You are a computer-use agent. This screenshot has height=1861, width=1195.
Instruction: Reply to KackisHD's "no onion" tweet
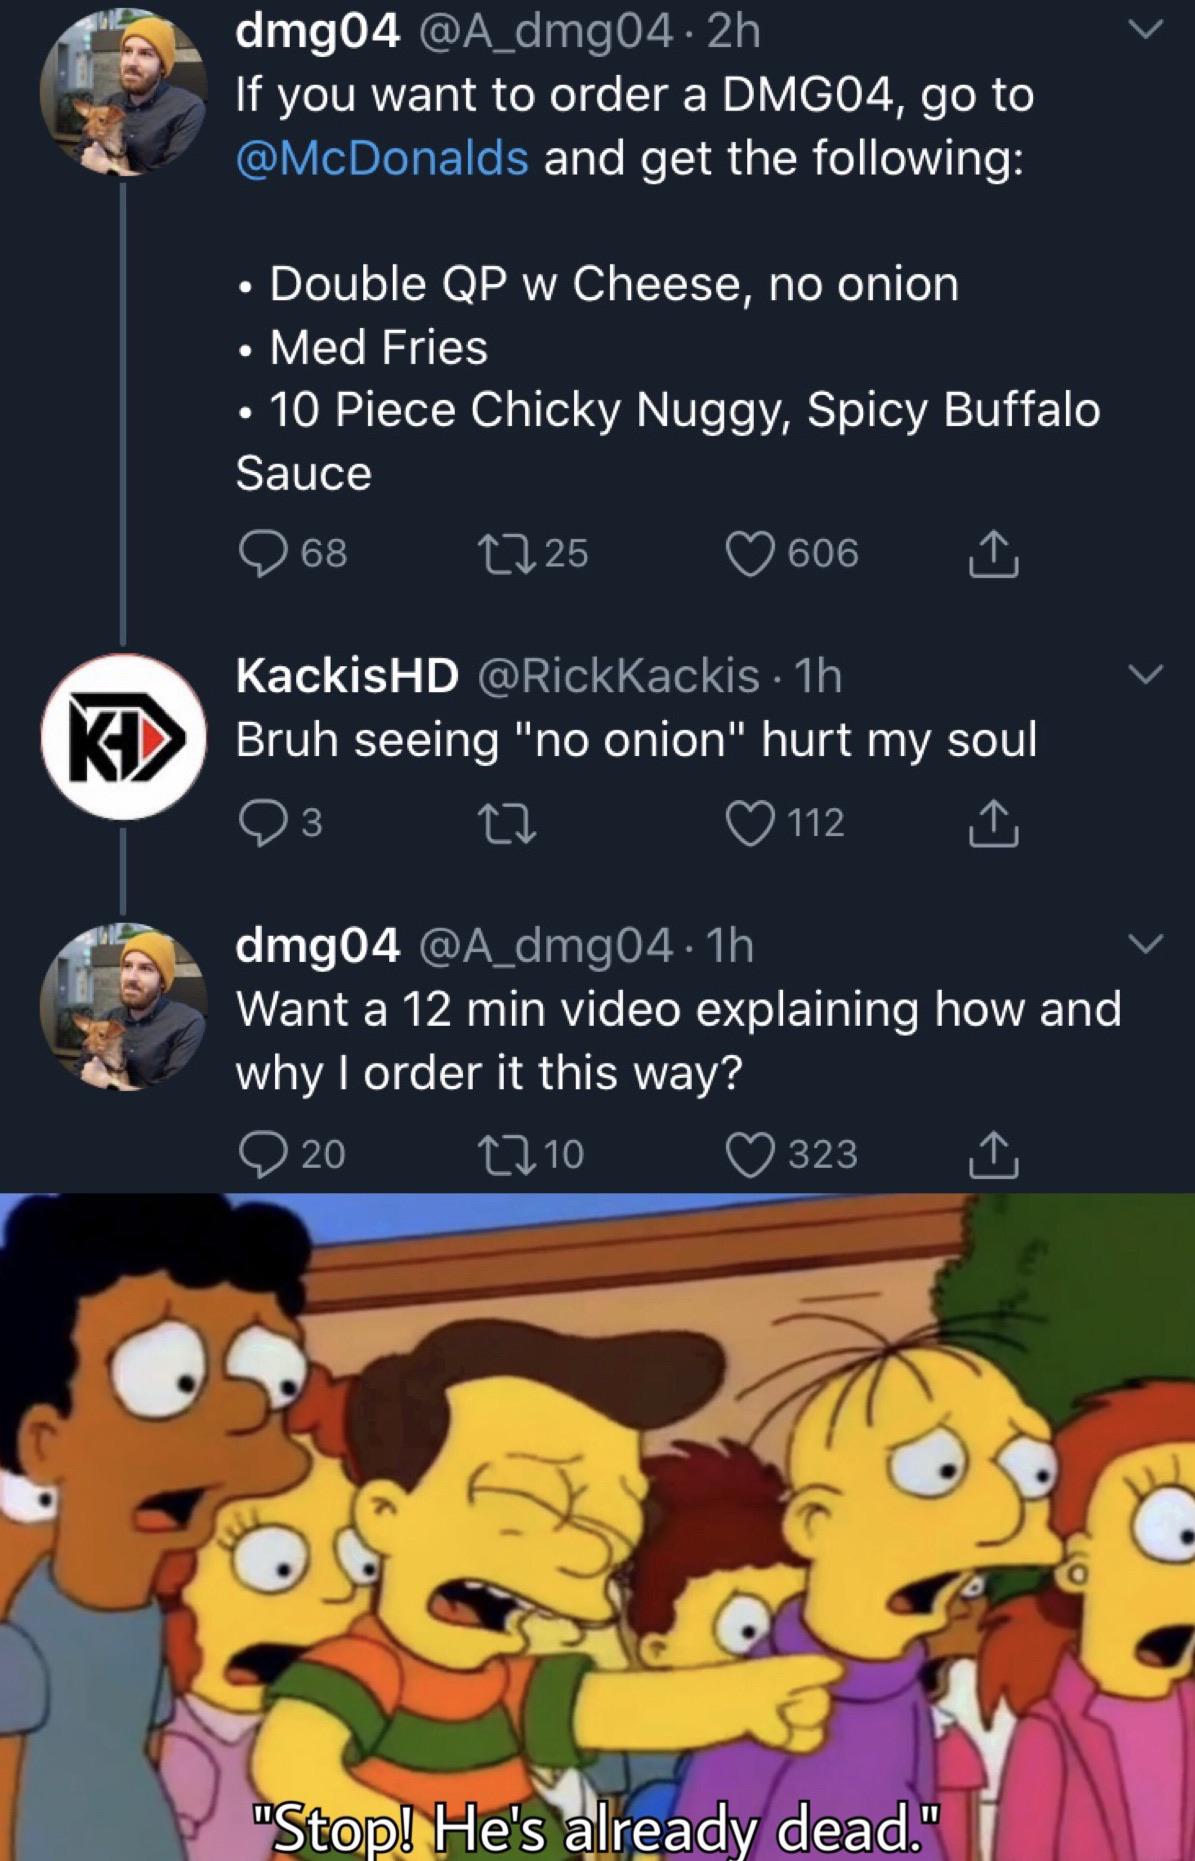pos(263,823)
